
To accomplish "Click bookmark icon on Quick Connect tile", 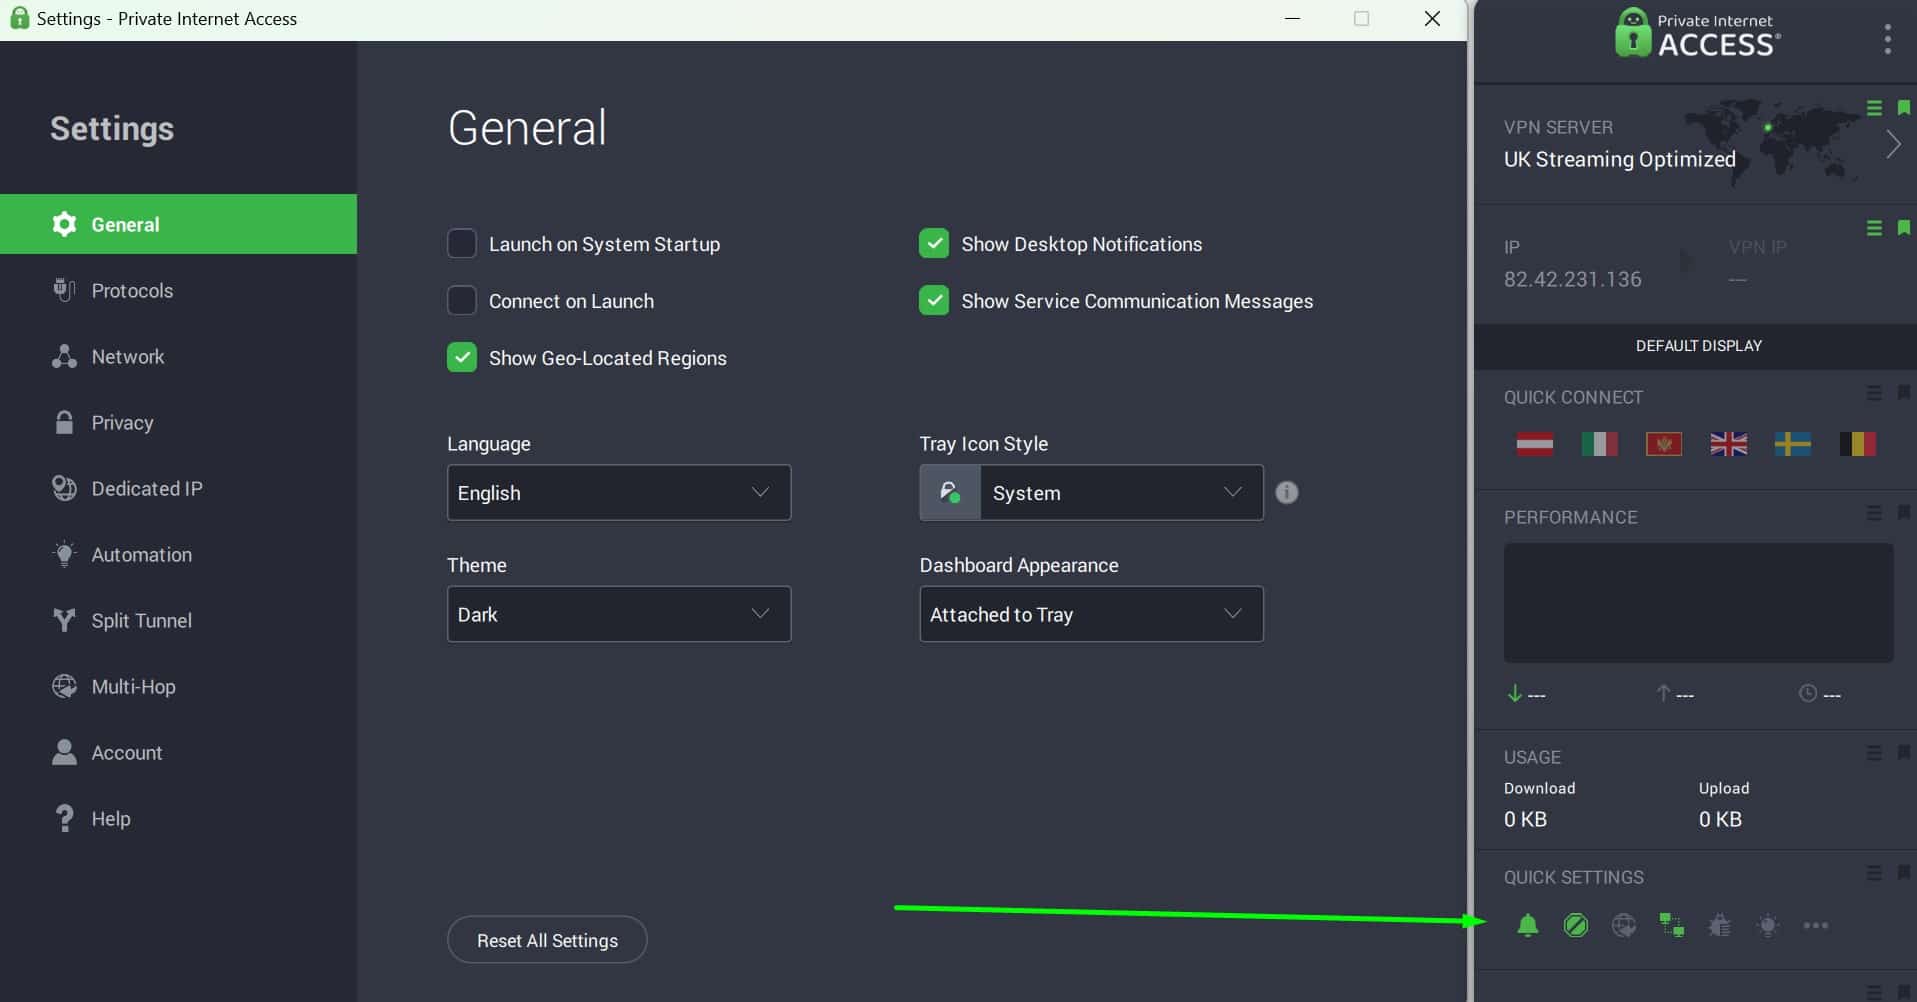I will [1904, 393].
